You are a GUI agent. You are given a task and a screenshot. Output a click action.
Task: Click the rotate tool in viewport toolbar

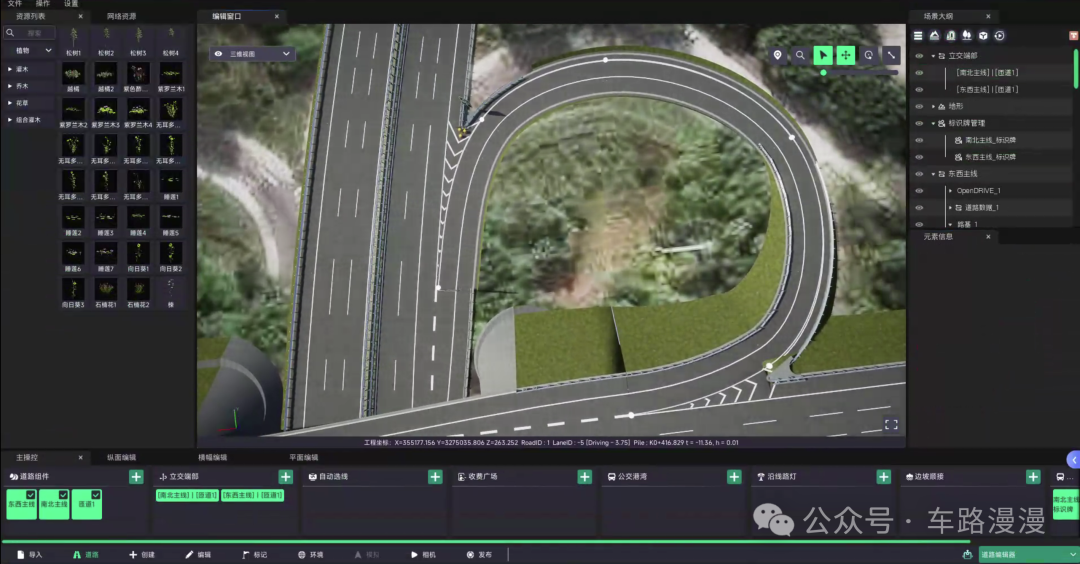click(x=869, y=55)
